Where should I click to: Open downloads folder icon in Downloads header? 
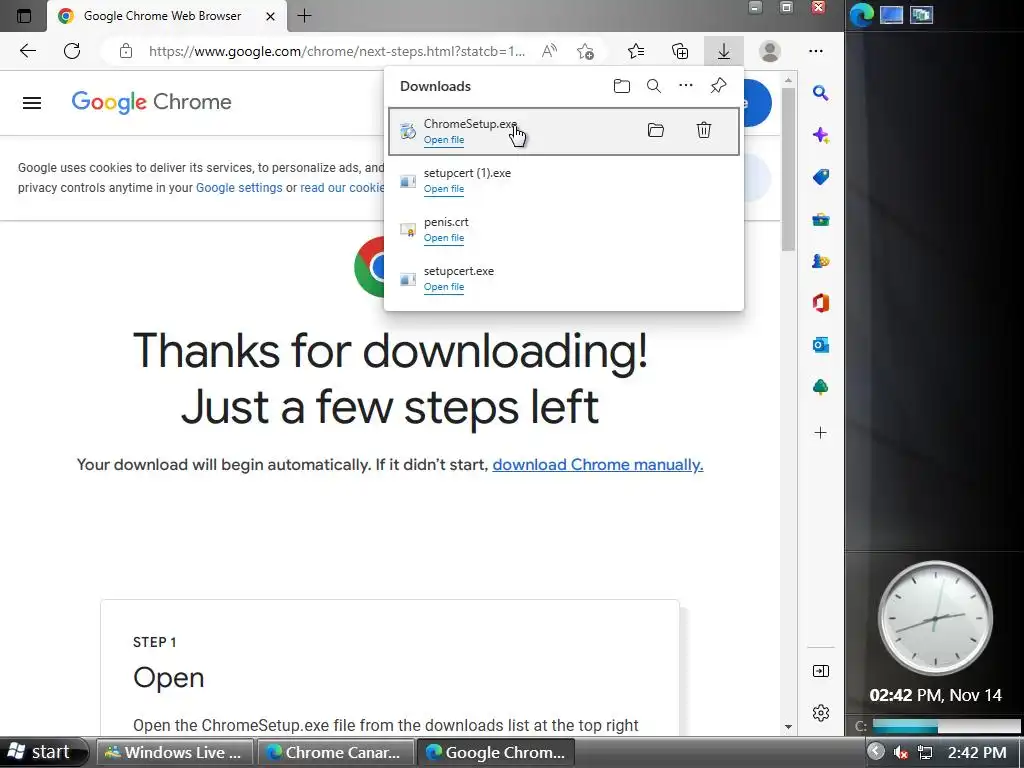[x=622, y=86]
